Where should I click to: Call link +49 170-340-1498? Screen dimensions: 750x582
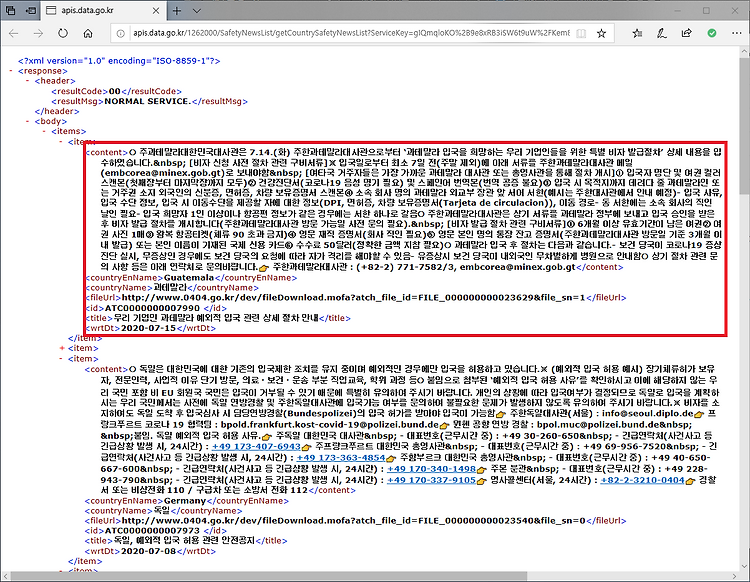click(431, 469)
